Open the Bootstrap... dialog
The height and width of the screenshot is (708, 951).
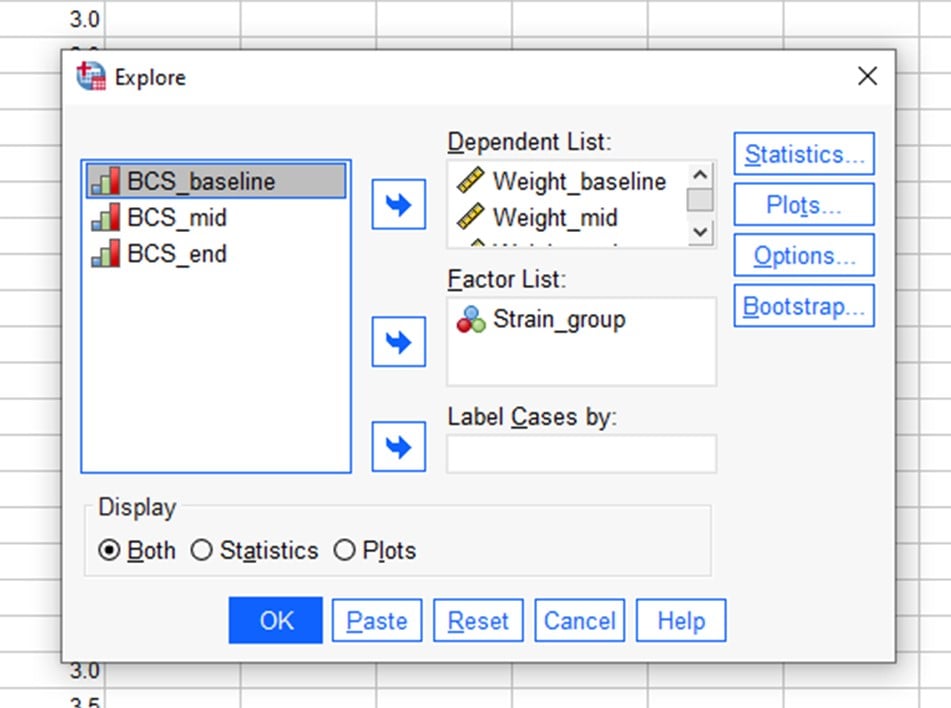pos(803,306)
